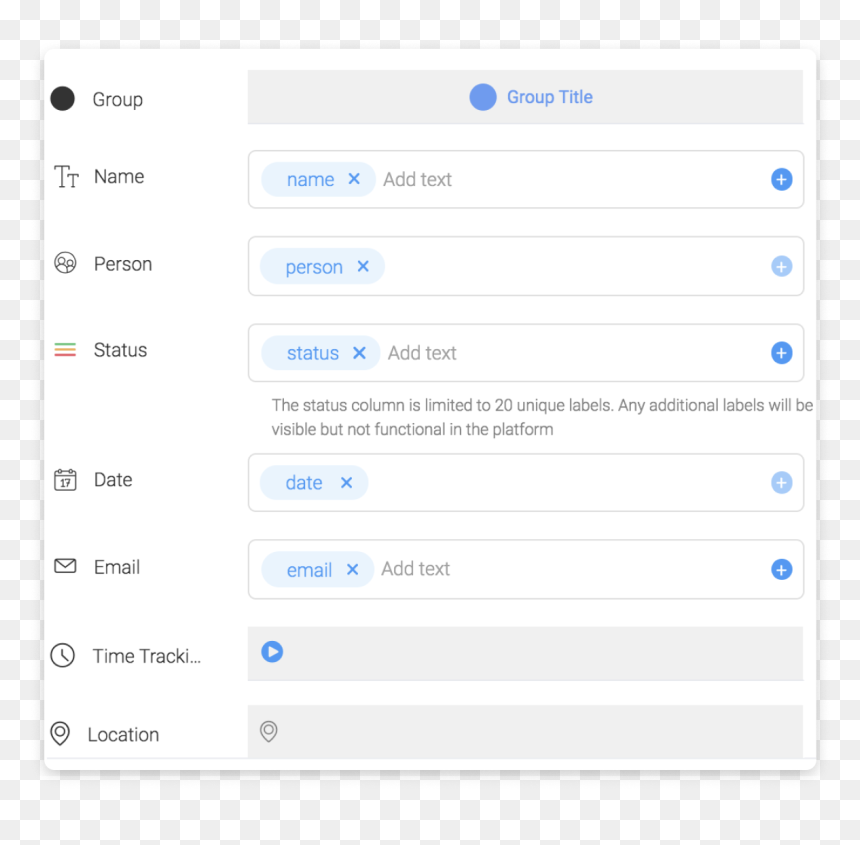Select the name tag chip
Image resolution: width=860 pixels, height=845 pixels.
pyautogui.click(x=318, y=179)
